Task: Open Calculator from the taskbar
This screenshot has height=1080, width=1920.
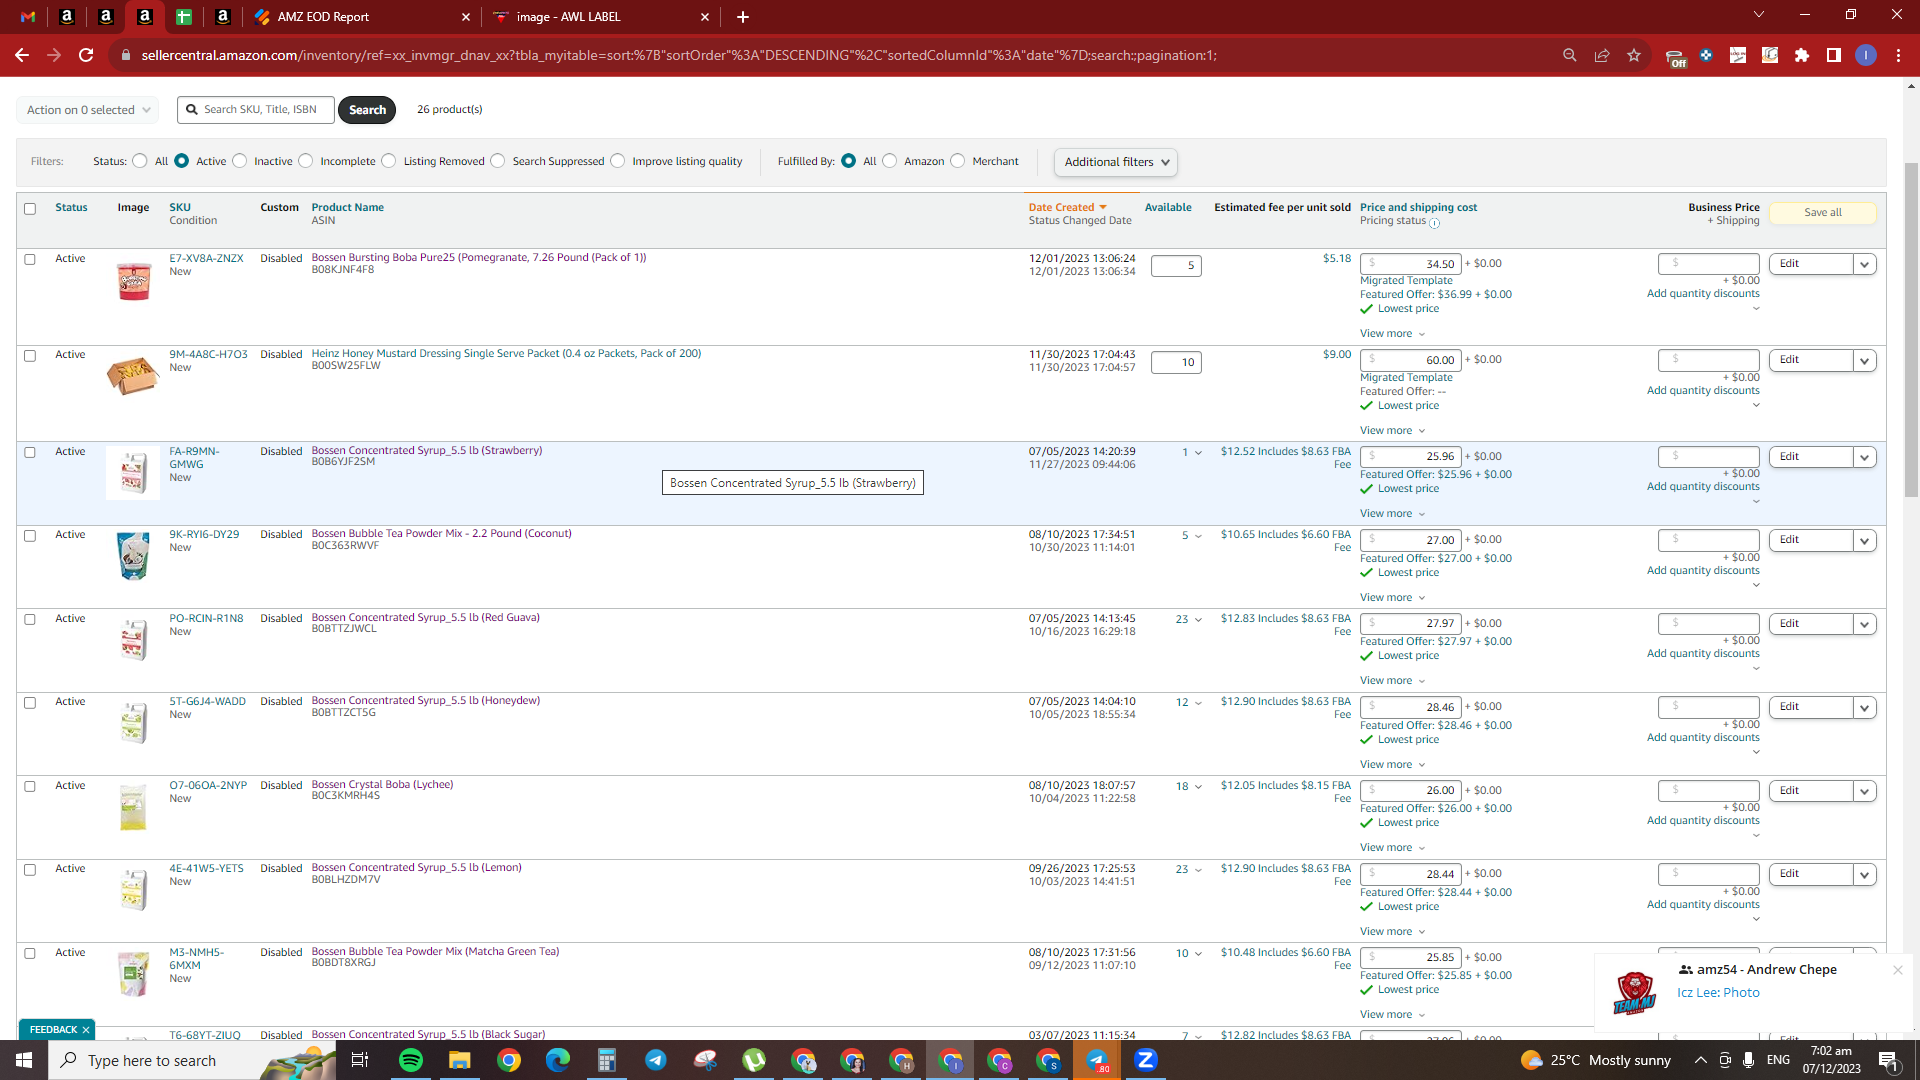Action: pyautogui.click(x=607, y=1060)
